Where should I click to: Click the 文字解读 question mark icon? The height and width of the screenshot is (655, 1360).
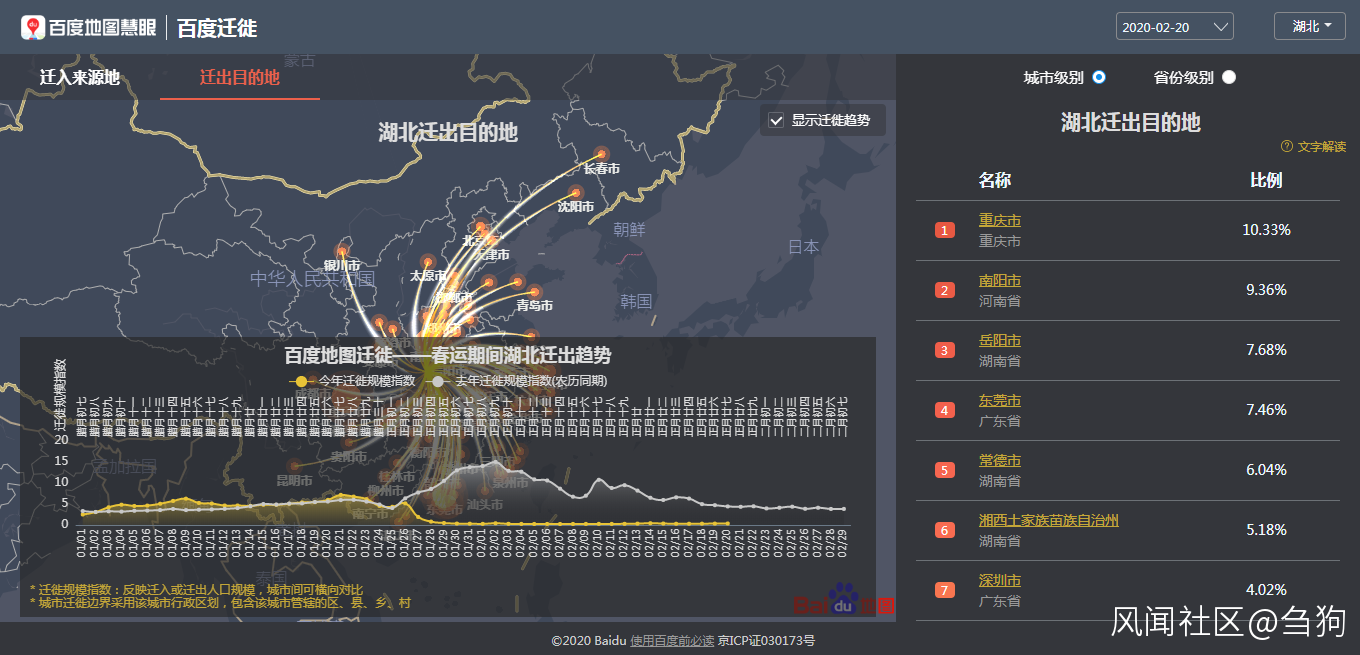1287,147
